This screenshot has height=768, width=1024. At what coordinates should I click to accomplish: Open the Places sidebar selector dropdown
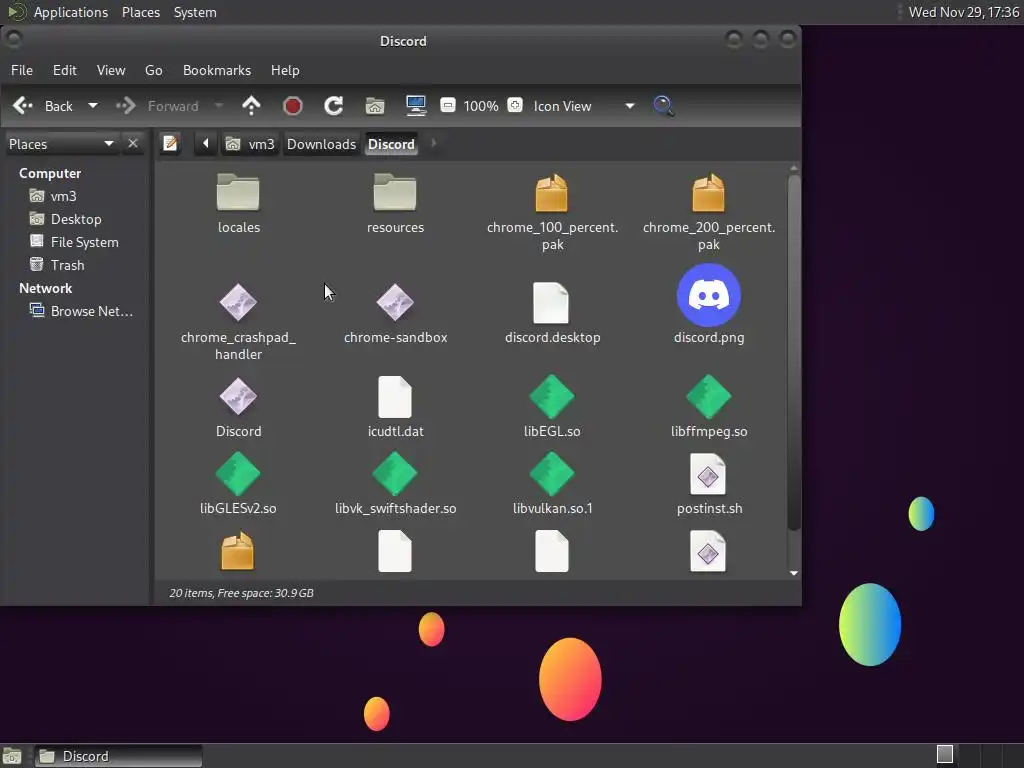point(61,144)
